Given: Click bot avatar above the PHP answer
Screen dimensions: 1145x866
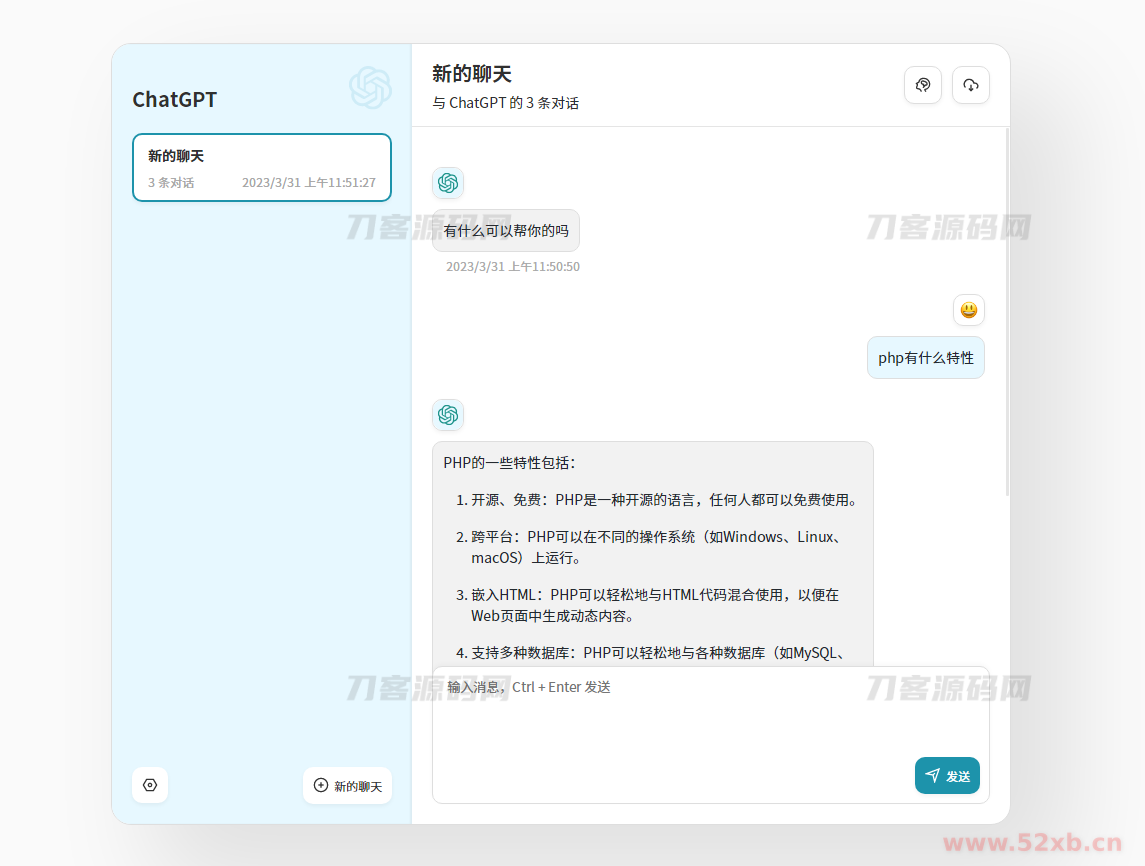Looking at the screenshot, I should pos(448,415).
